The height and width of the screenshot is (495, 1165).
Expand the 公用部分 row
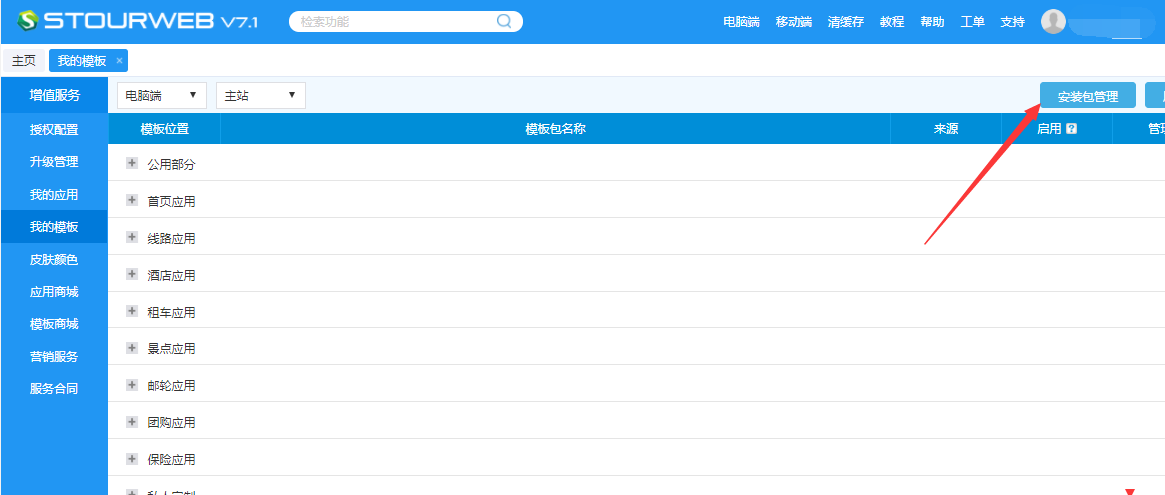132,163
